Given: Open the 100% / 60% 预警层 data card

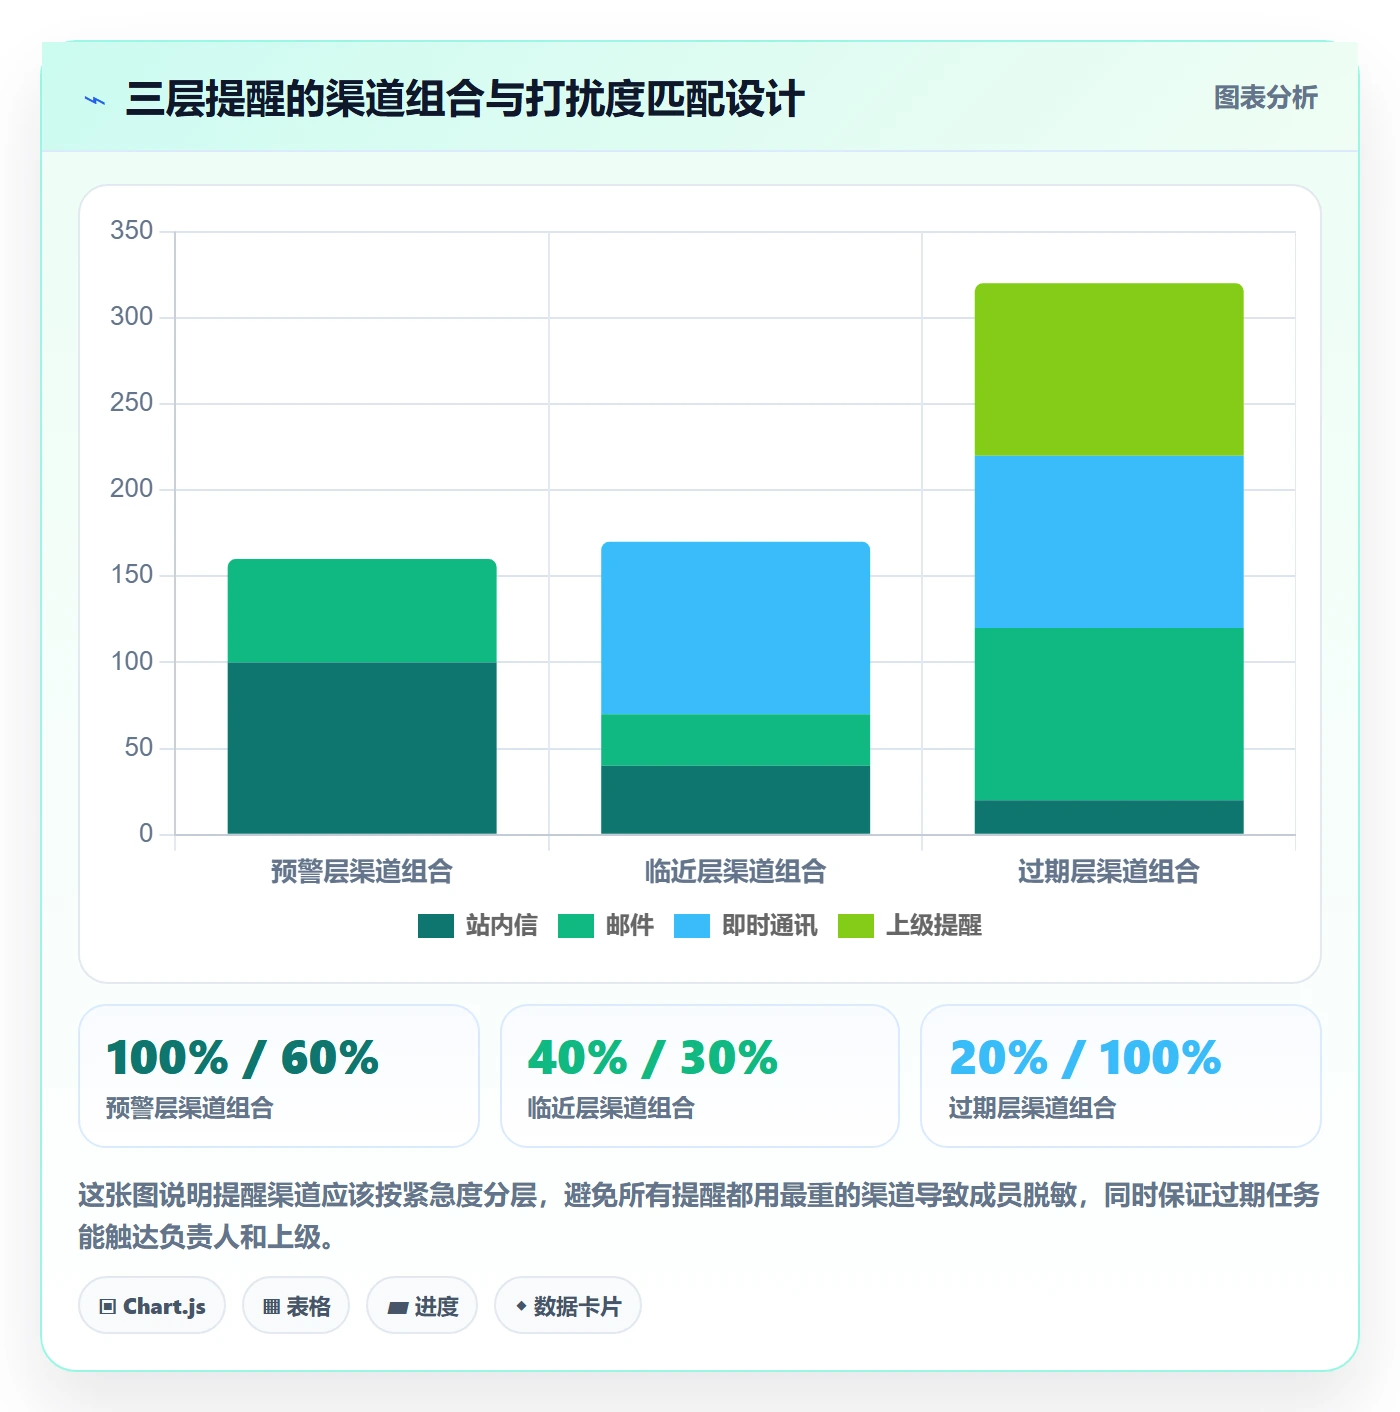Looking at the screenshot, I should pos(279,1076).
